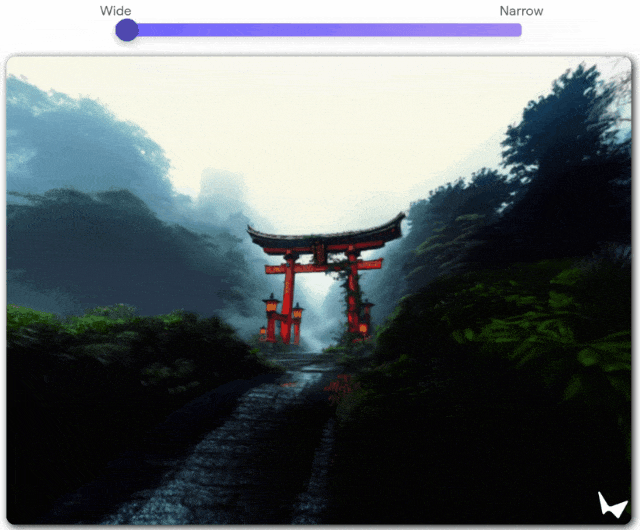Click the Wide label

point(115,11)
